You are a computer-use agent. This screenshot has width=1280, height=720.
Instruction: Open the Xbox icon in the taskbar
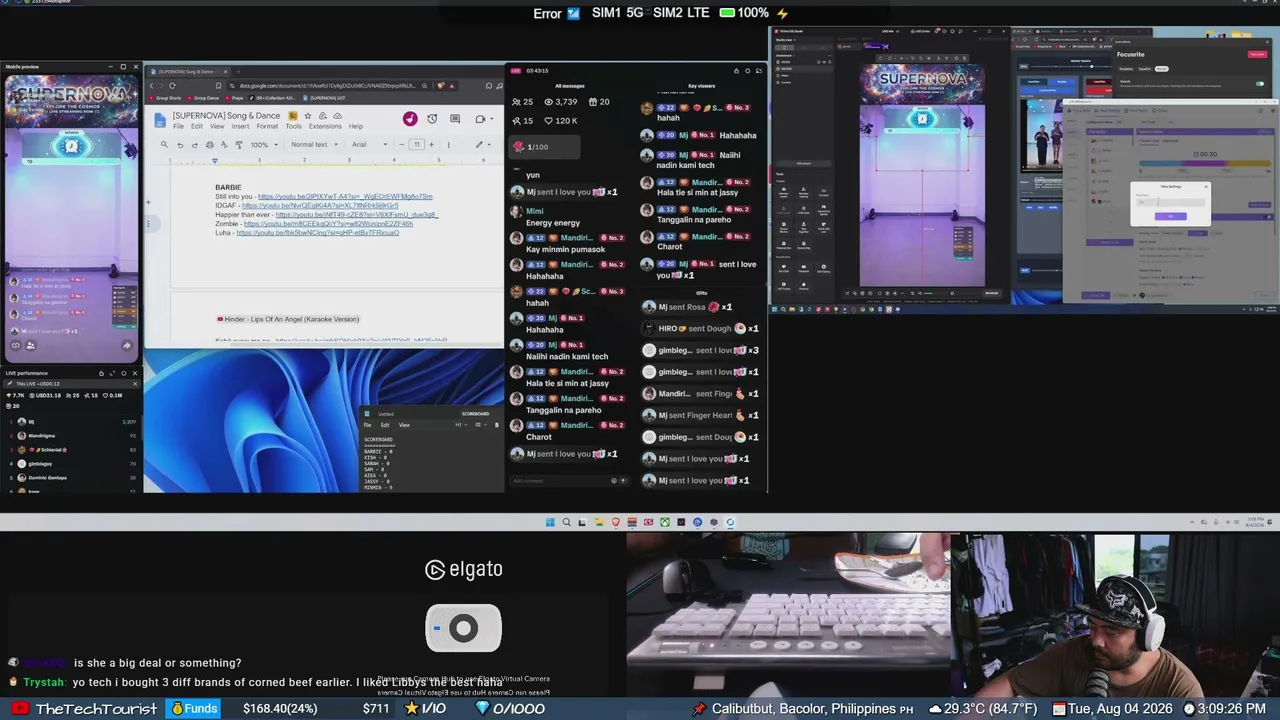point(664,522)
